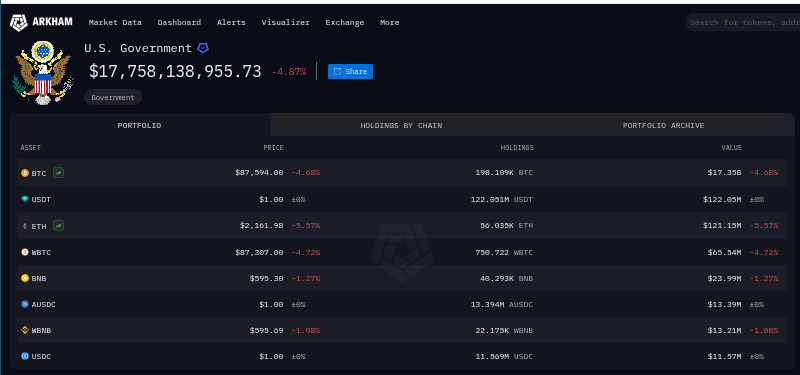Click the BTC asset name
The width and height of the screenshot is (800, 375).
pyautogui.click(x=39, y=173)
